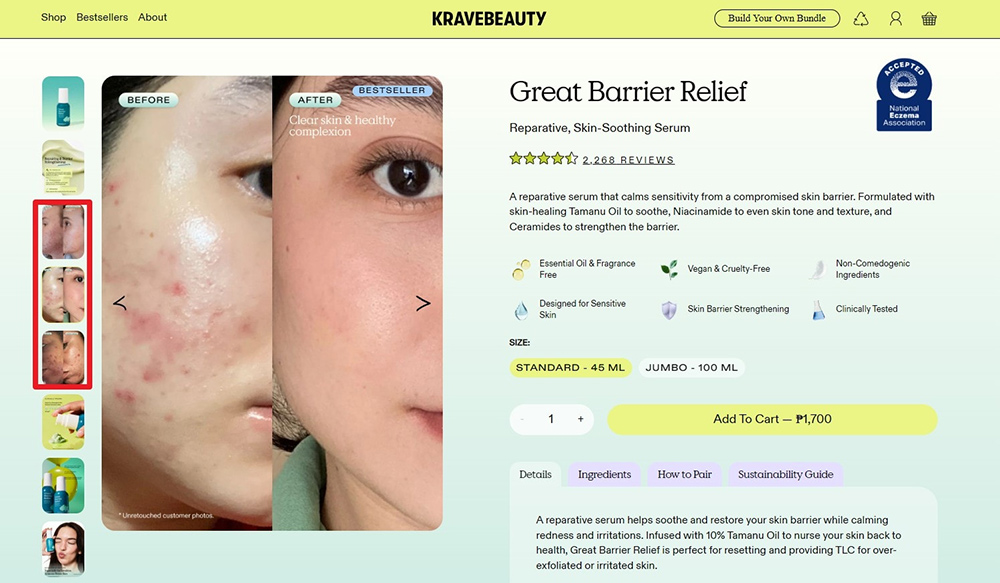Viewport: 1000px width, 583px height.
Task: Select the STANDARD - 45 ML size
Action: coord(571,367)
